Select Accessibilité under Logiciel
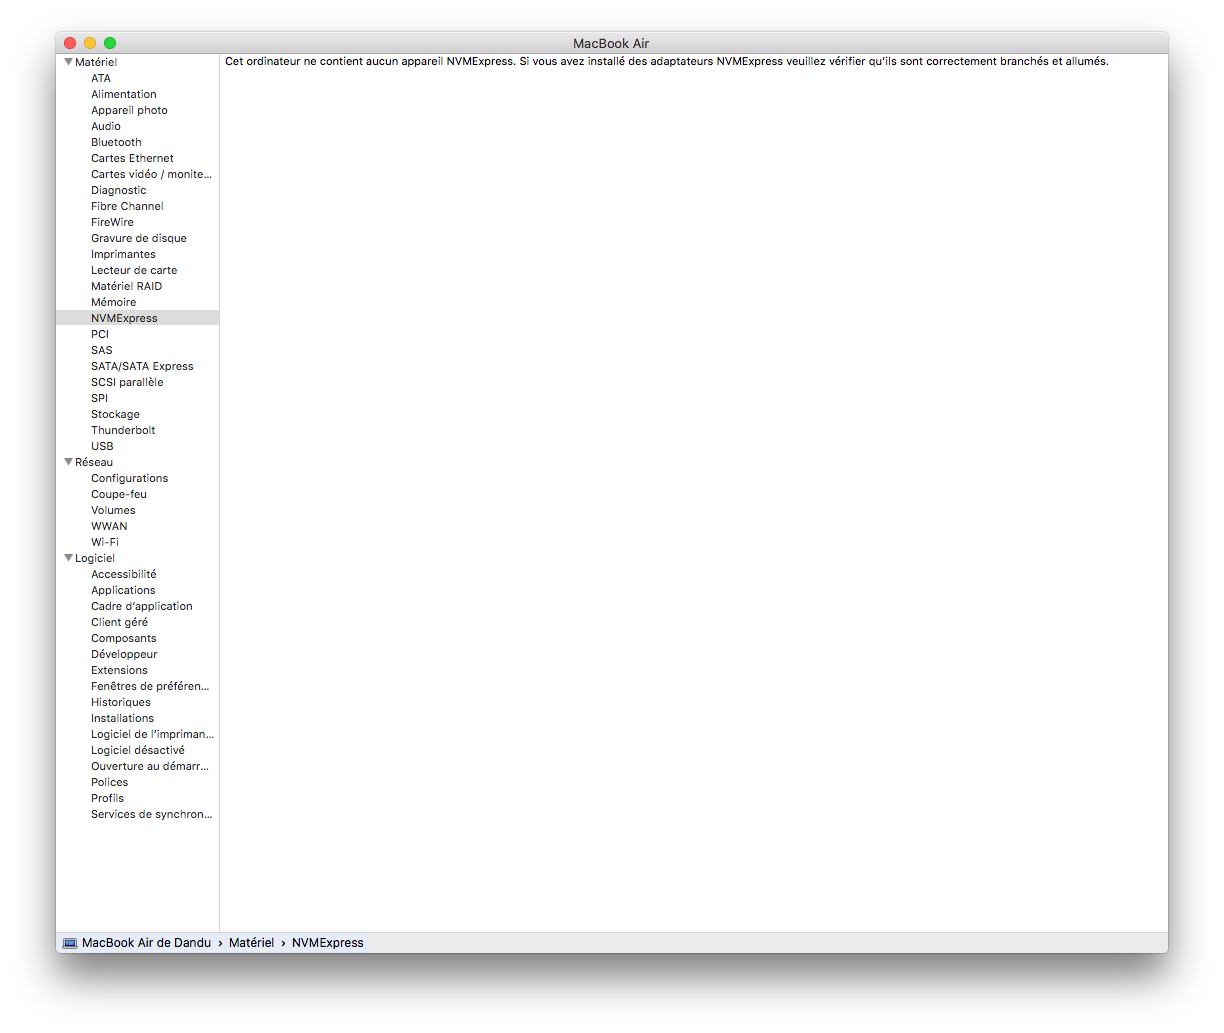 click(x=124, y=574)
